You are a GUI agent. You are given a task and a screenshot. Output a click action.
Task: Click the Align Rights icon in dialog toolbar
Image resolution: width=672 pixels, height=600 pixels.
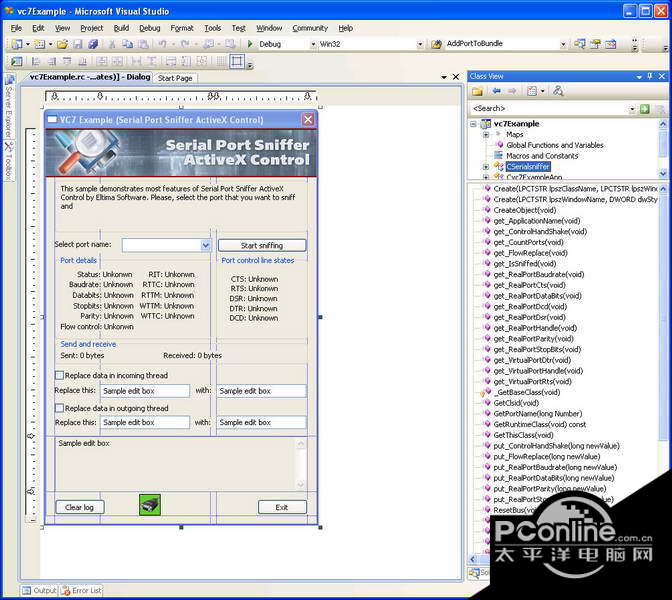(x=52, y=62)
